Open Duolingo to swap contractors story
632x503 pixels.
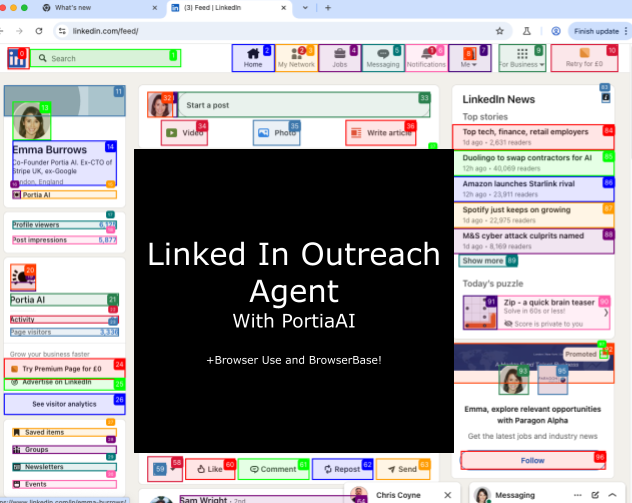point(533,163)
